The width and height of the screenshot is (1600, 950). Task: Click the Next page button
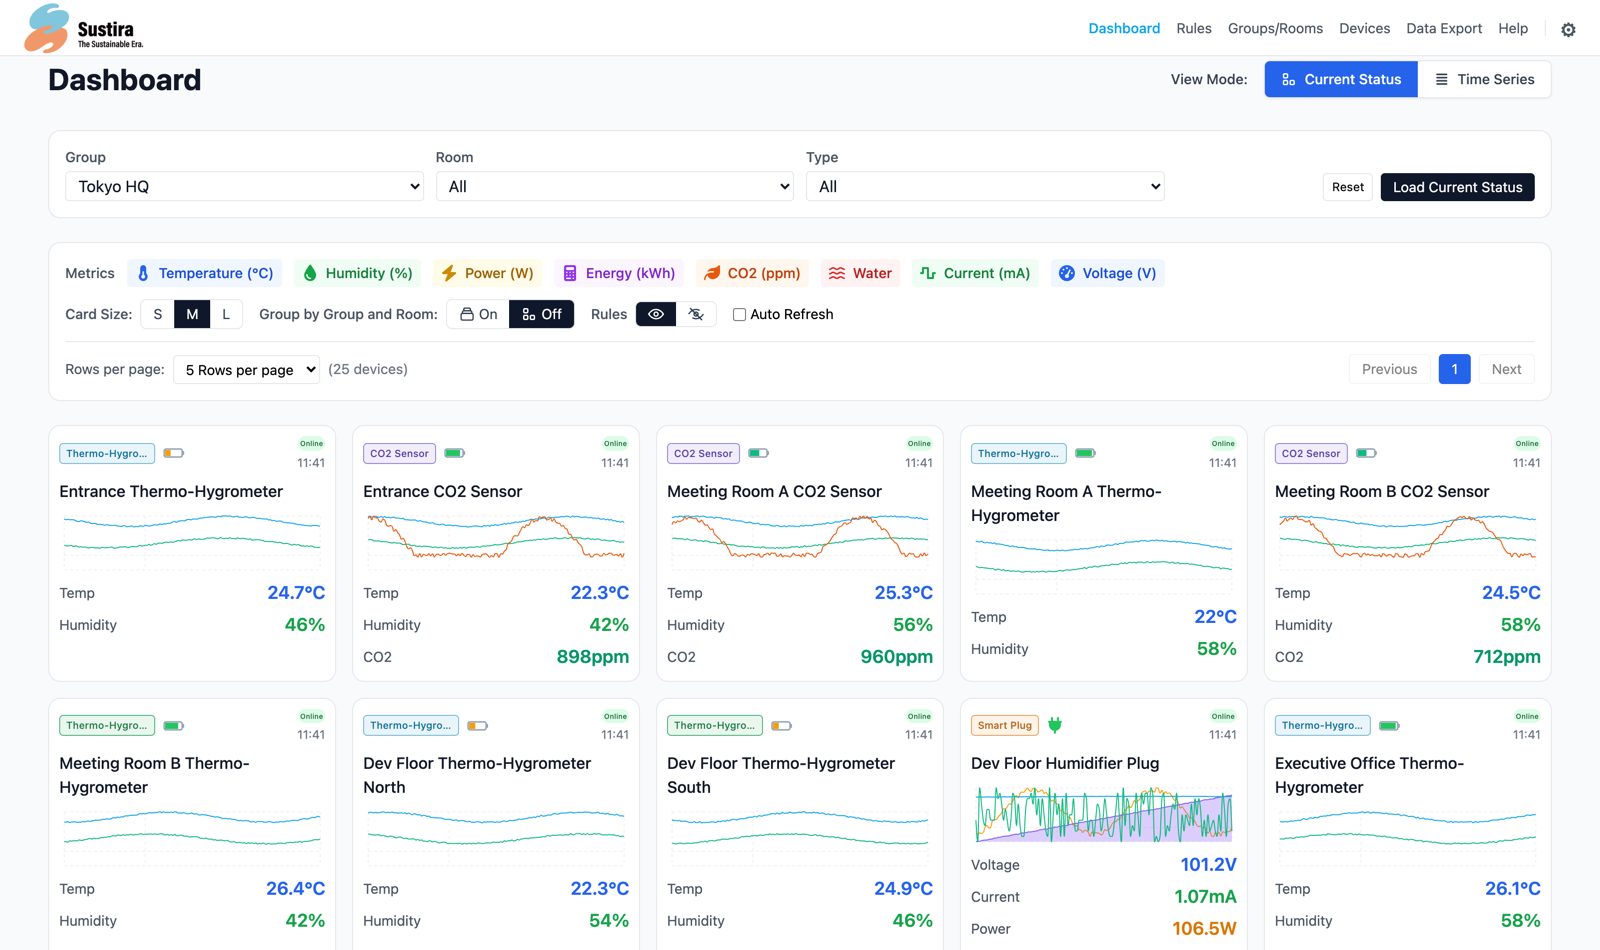(x=1506, y=369)
